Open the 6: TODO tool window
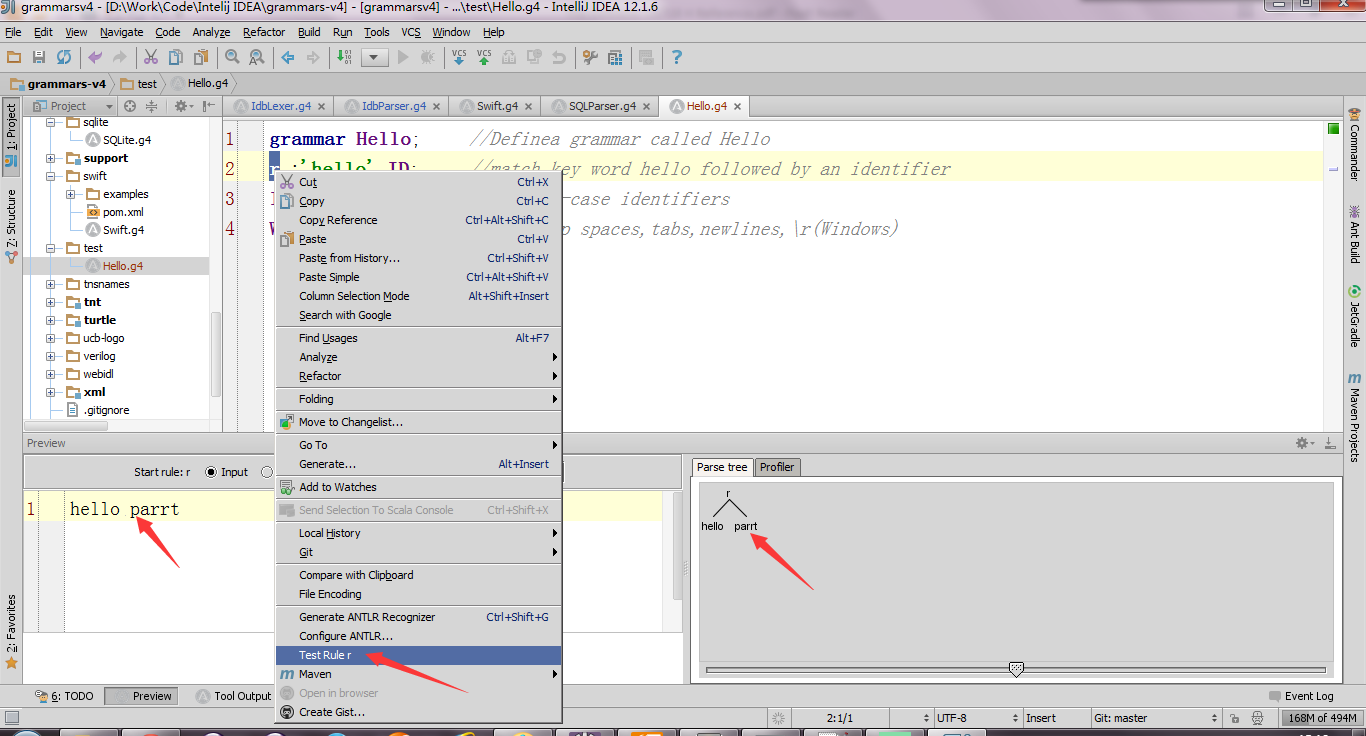Viewport: 1366px width, 736px height. pyautogui.click(x=65, y=696)
